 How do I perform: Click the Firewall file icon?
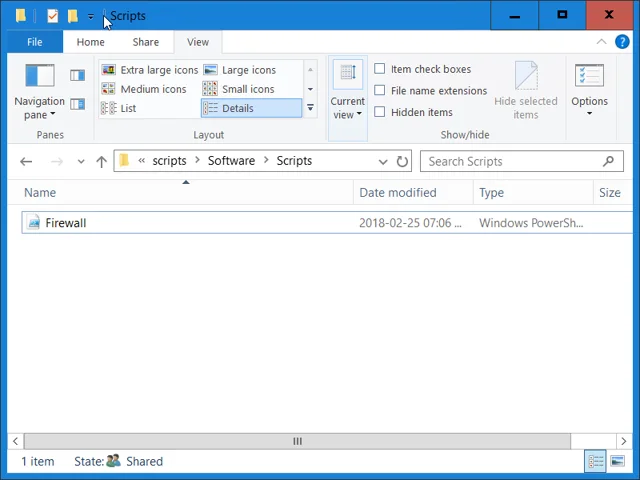point(33,222)
